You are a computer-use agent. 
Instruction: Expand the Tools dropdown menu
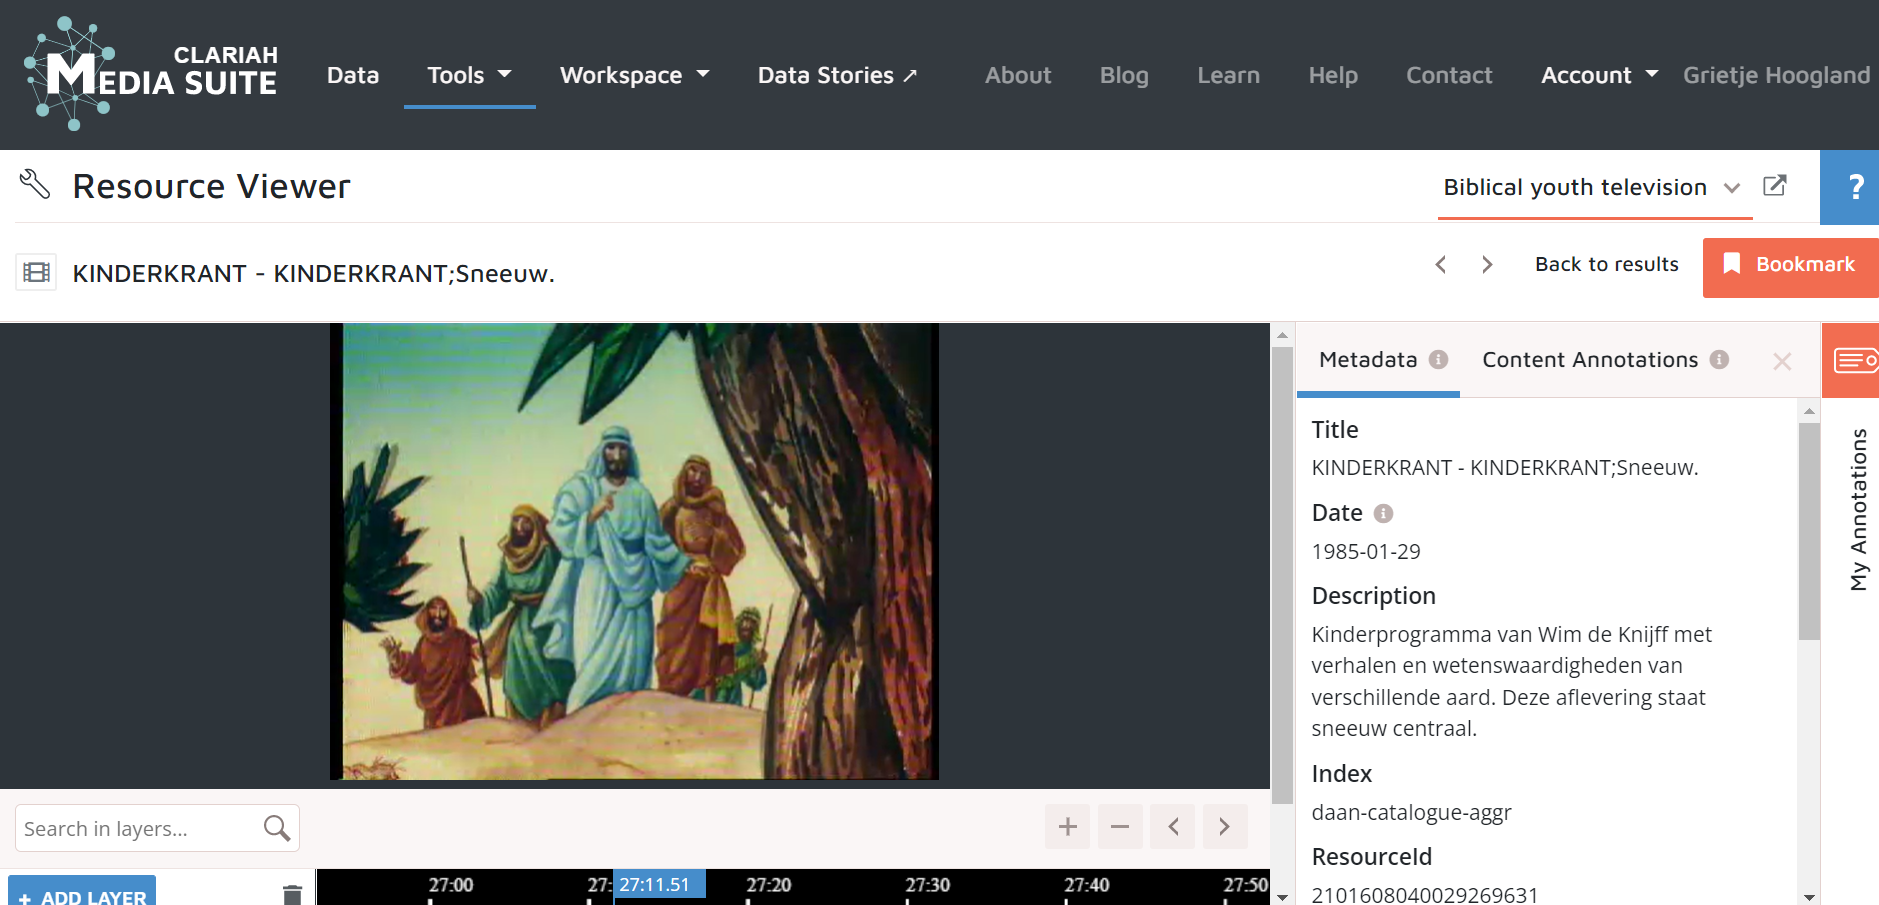[469, 75]
